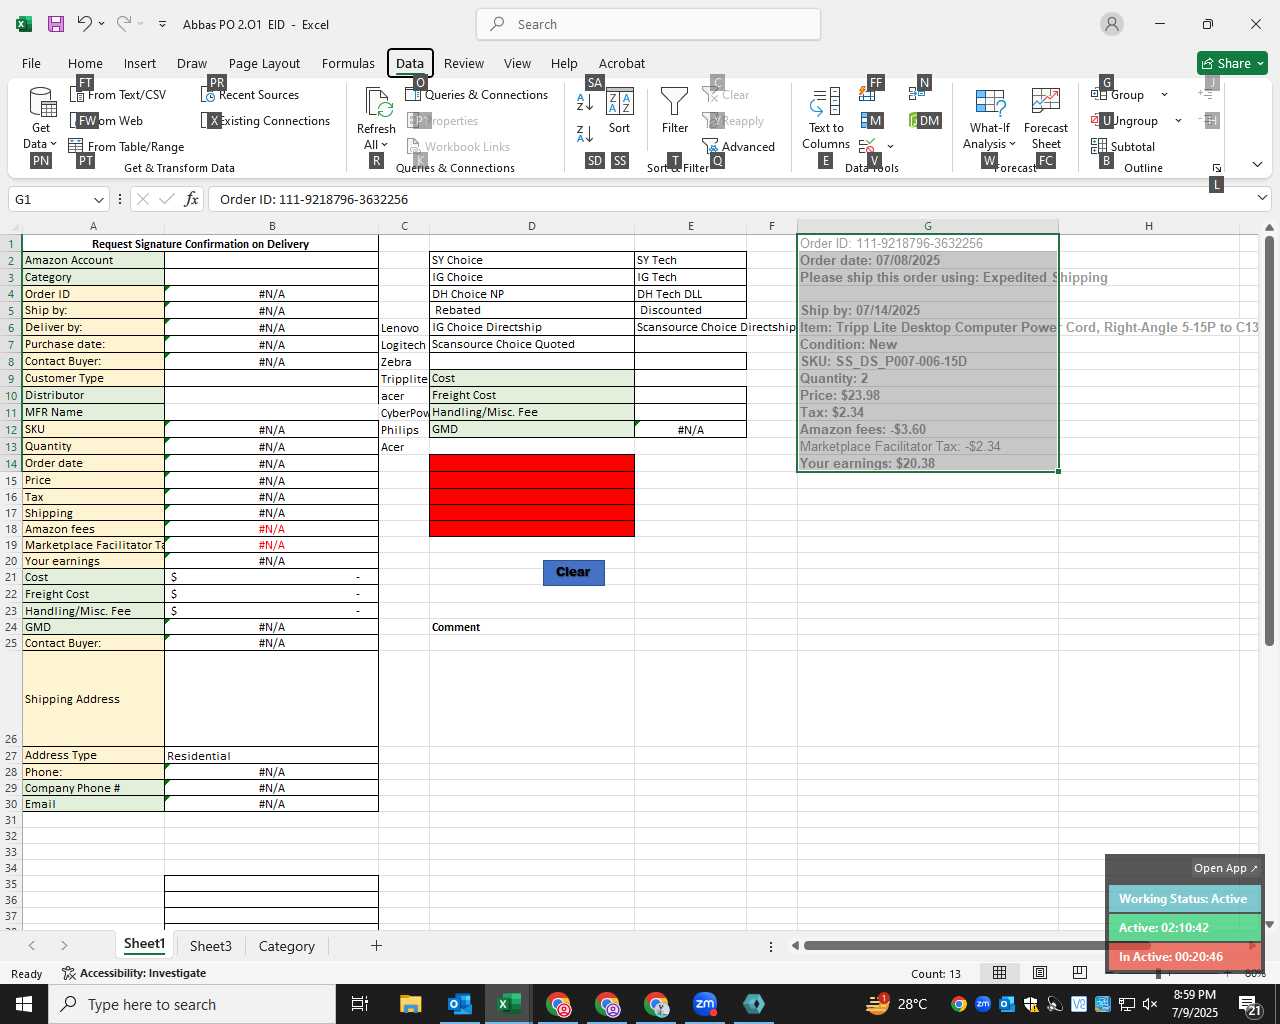The height and width of the screenshot is (1024, 1280).
Task: Undo the last action
Action: pyautogui.click(x=85, y=24)
